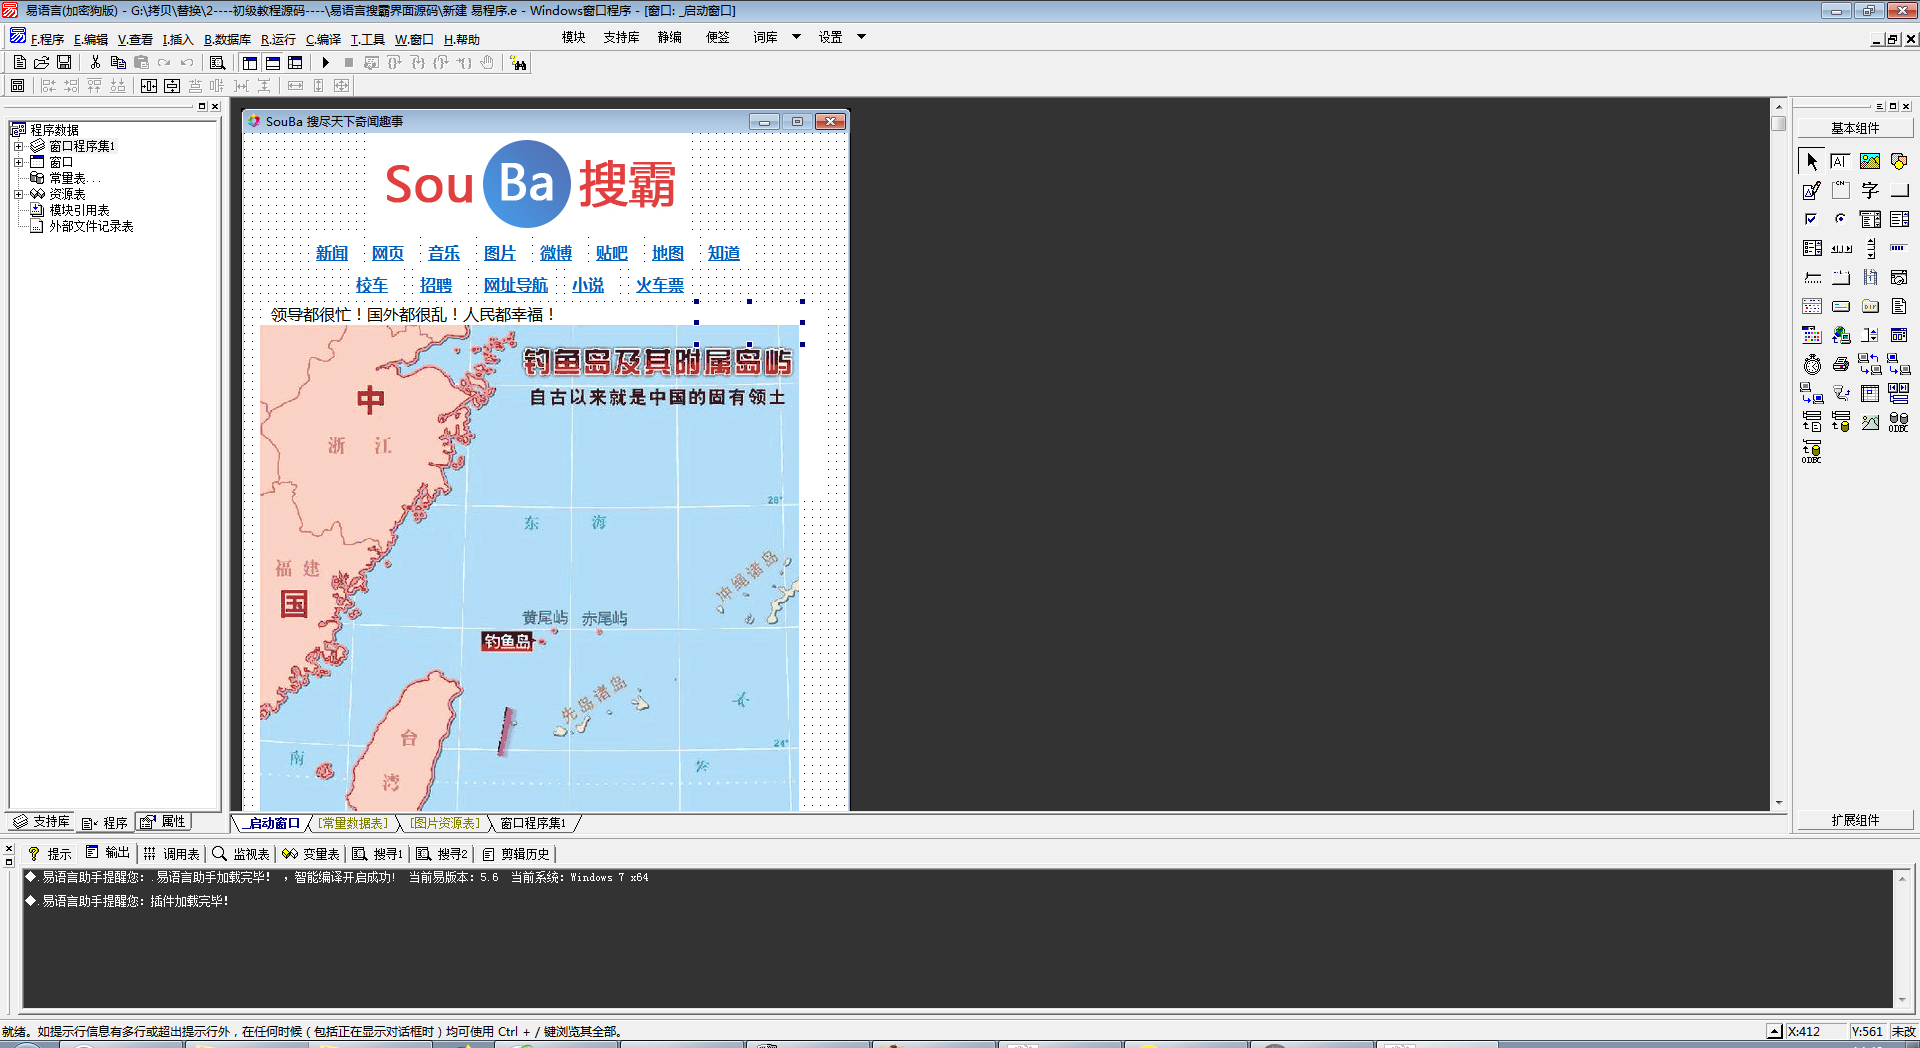
Task: Click the 基本组件 panel header button
Action: coord(1855,128)
